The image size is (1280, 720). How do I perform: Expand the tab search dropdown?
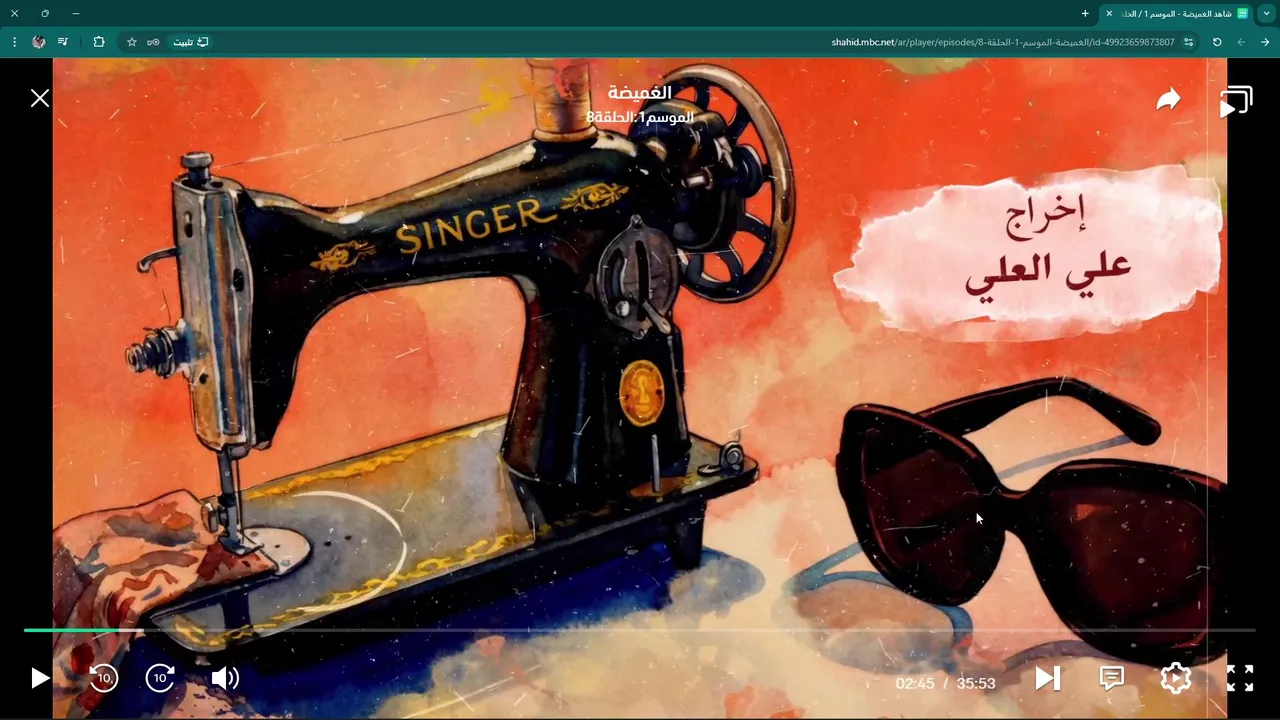click(x=1266, y=13)
